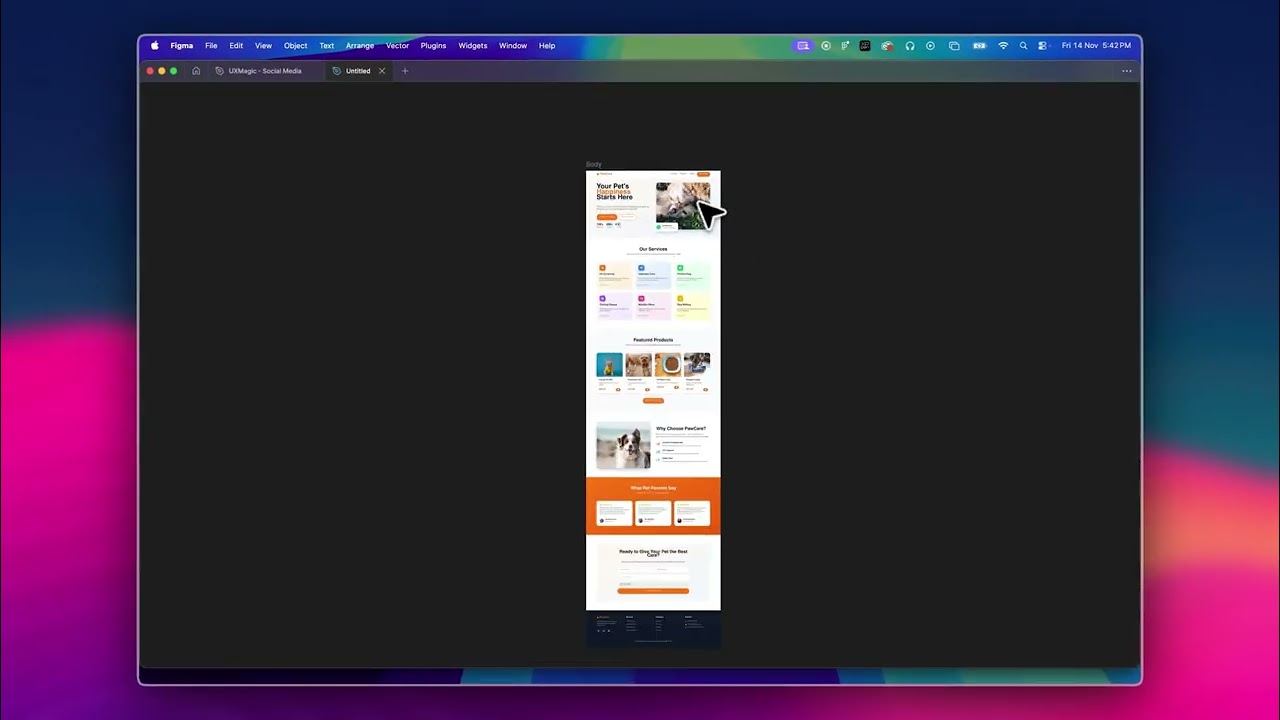Open macOS Control Center

pos(1042,46)
